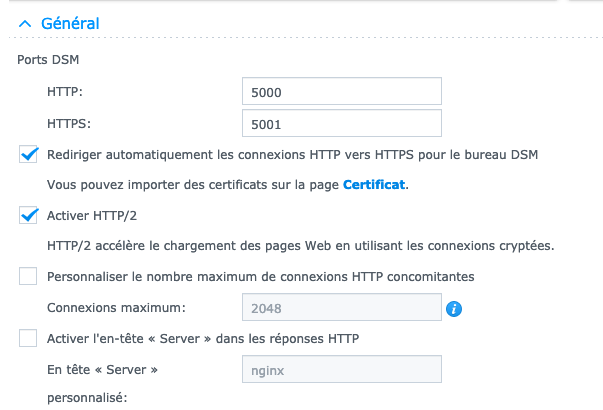
Task: Enable custom maximum HTTP connections checkbox
Action: coord(28,276)
